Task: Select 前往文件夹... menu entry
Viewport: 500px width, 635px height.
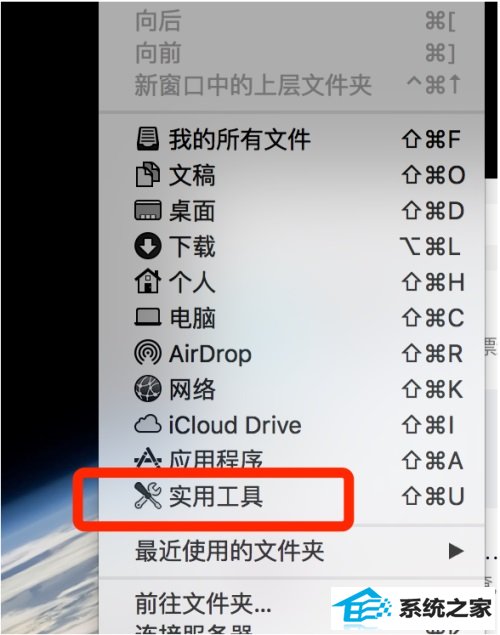Action: click(x=203, y=603)
